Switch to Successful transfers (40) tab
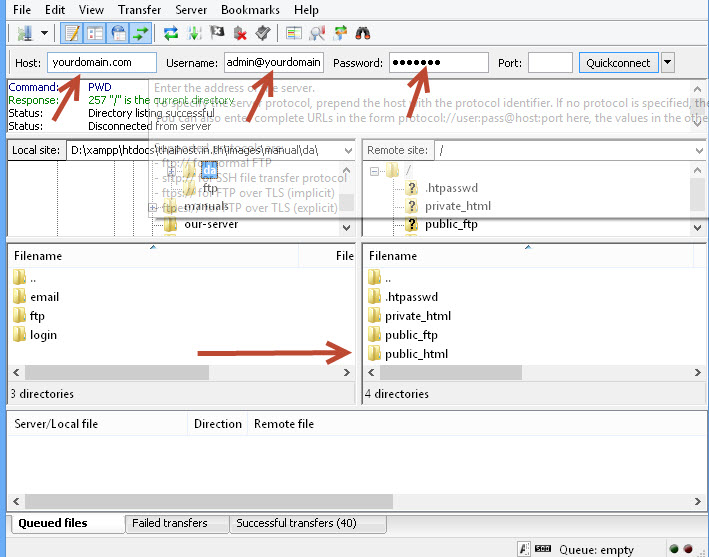709x557 pixels. pyautogui.click(x=307, y=524)
